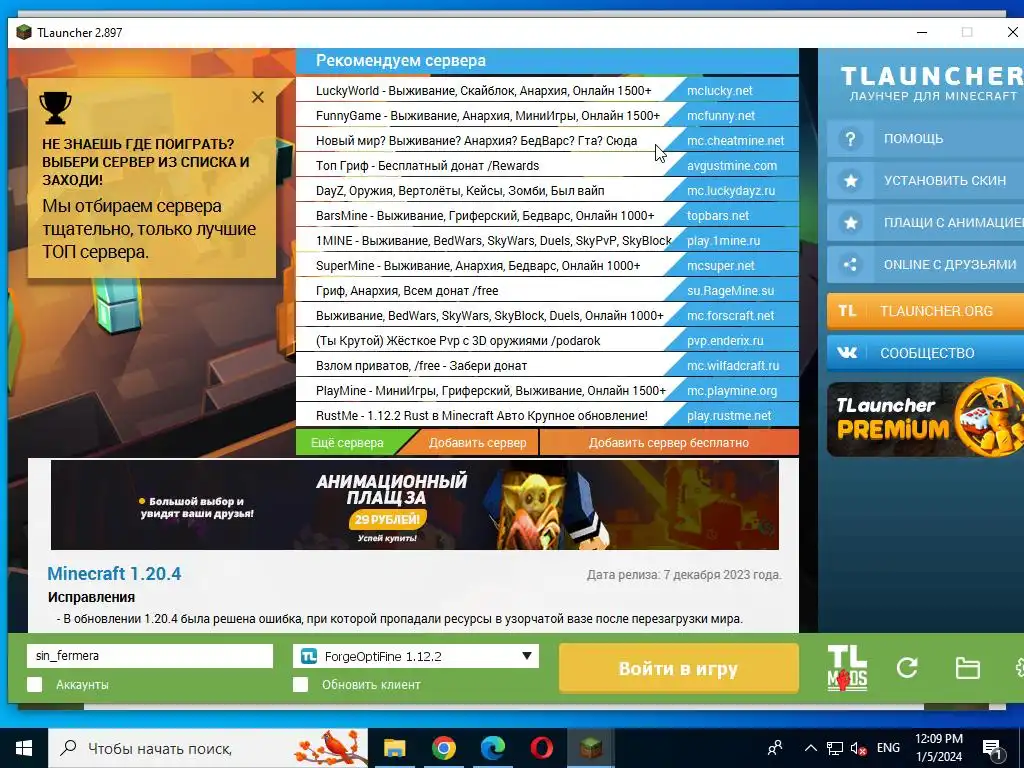This screenshot has height=768, width=1024.
Task: Click the question mark icon next to Помощь
Action: (x=850, y=138)
